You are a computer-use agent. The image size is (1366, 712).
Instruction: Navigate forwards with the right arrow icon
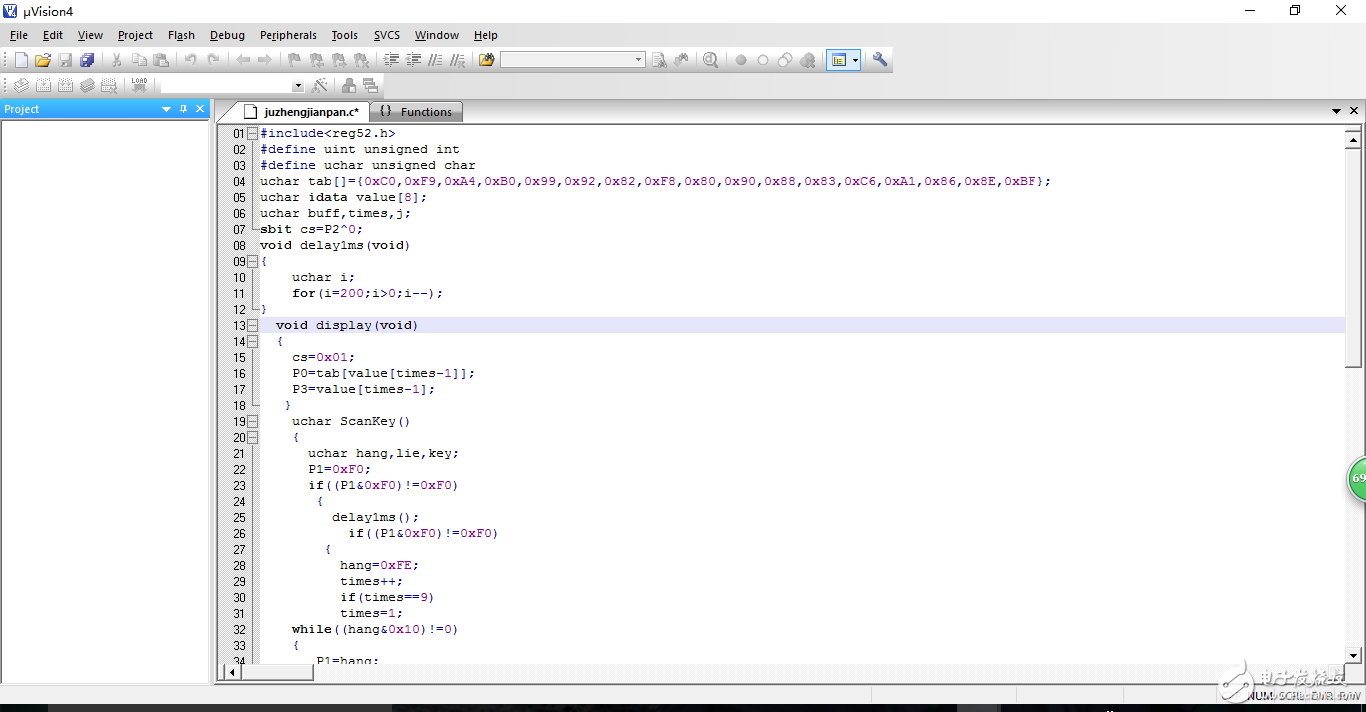pos(265,60)
